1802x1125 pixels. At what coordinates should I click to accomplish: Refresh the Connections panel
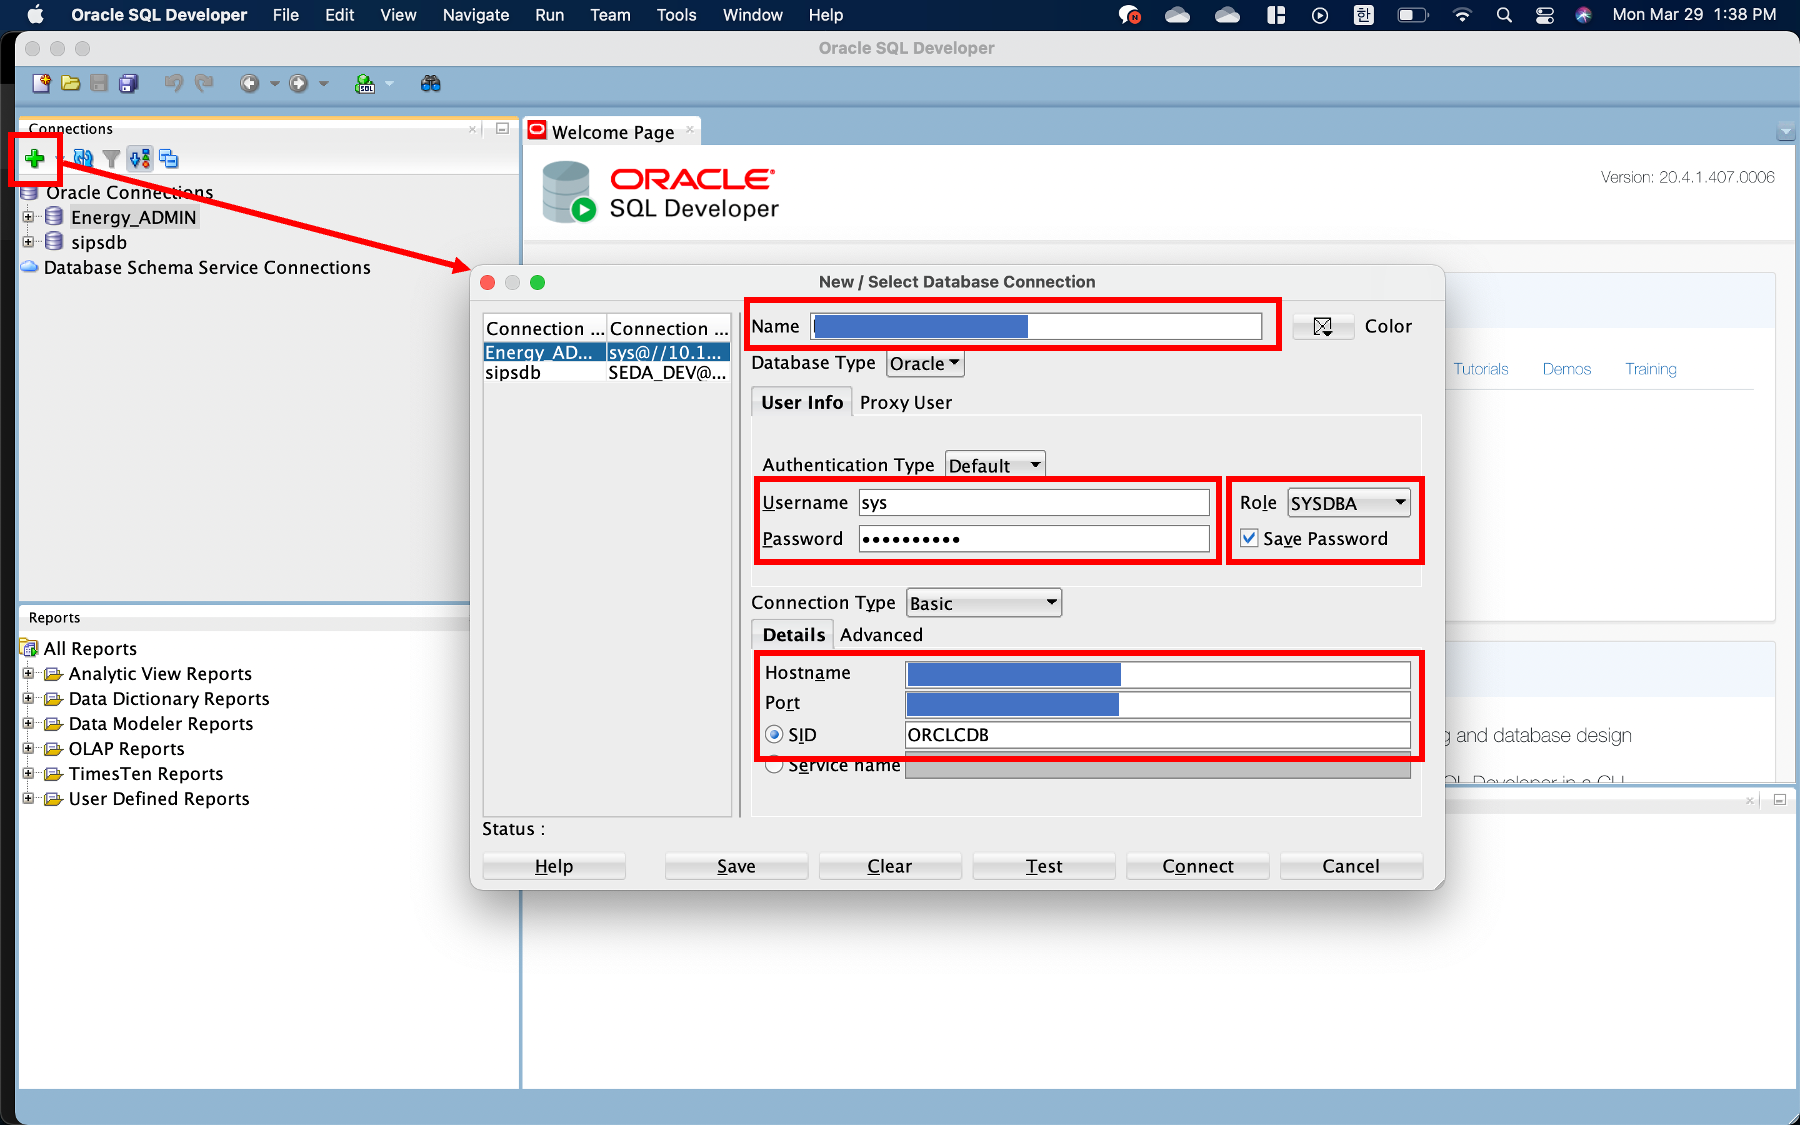83,158
